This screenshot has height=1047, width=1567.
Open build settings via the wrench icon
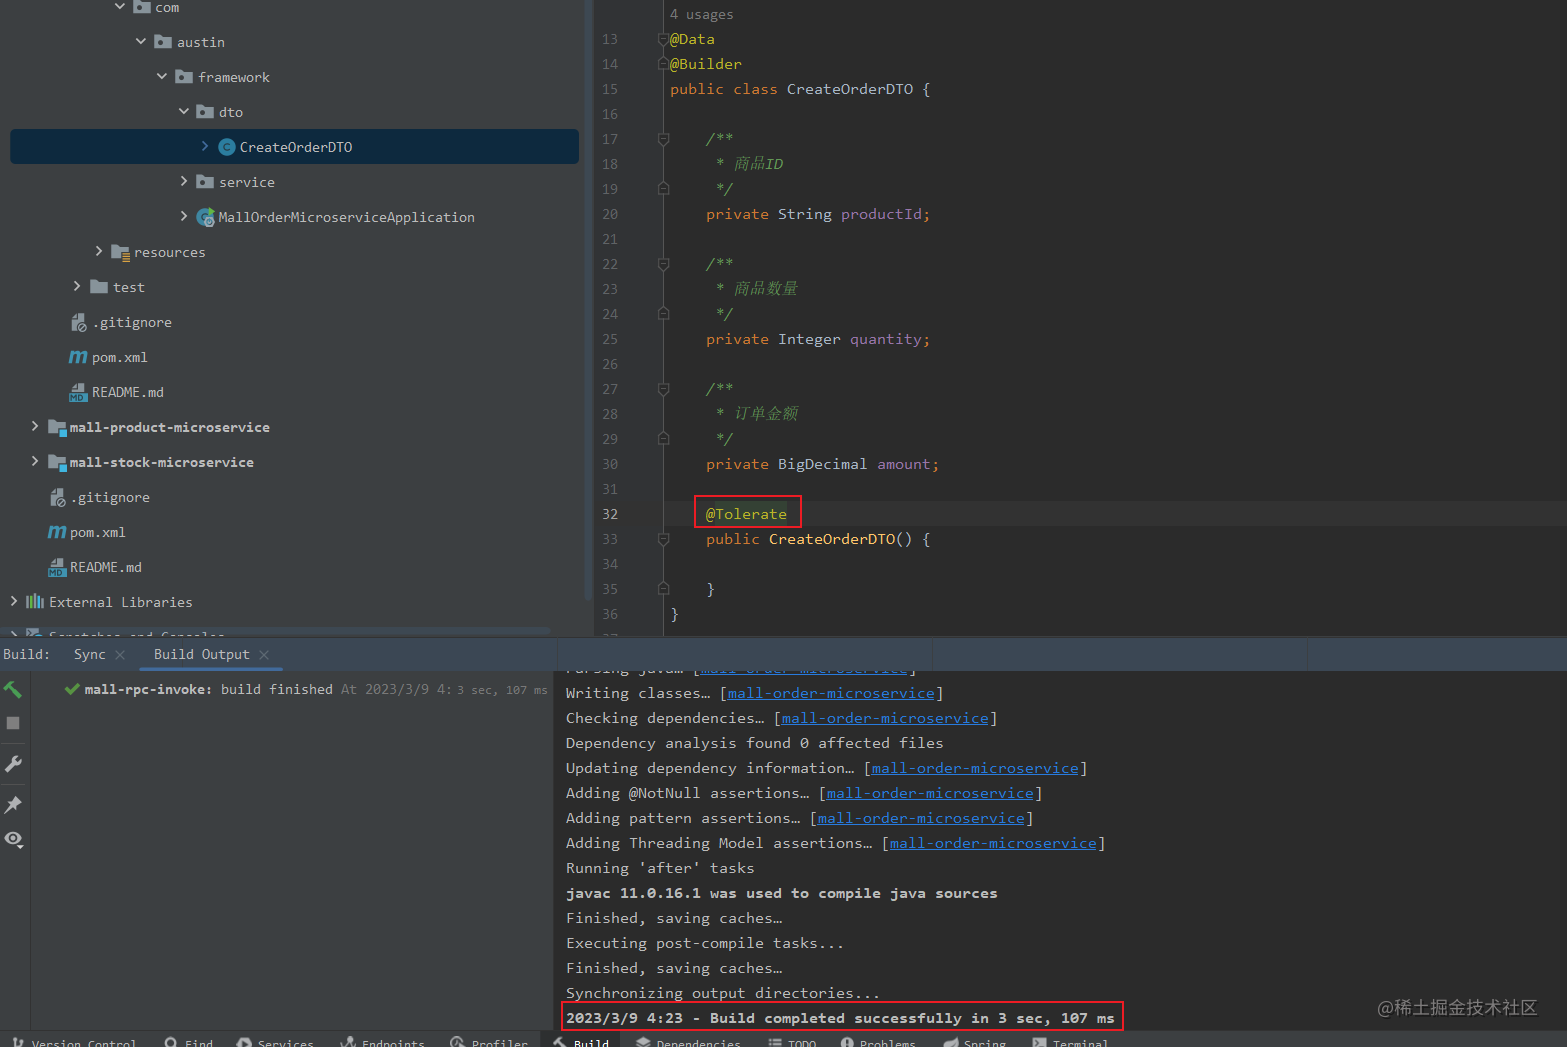coord(13,764)
